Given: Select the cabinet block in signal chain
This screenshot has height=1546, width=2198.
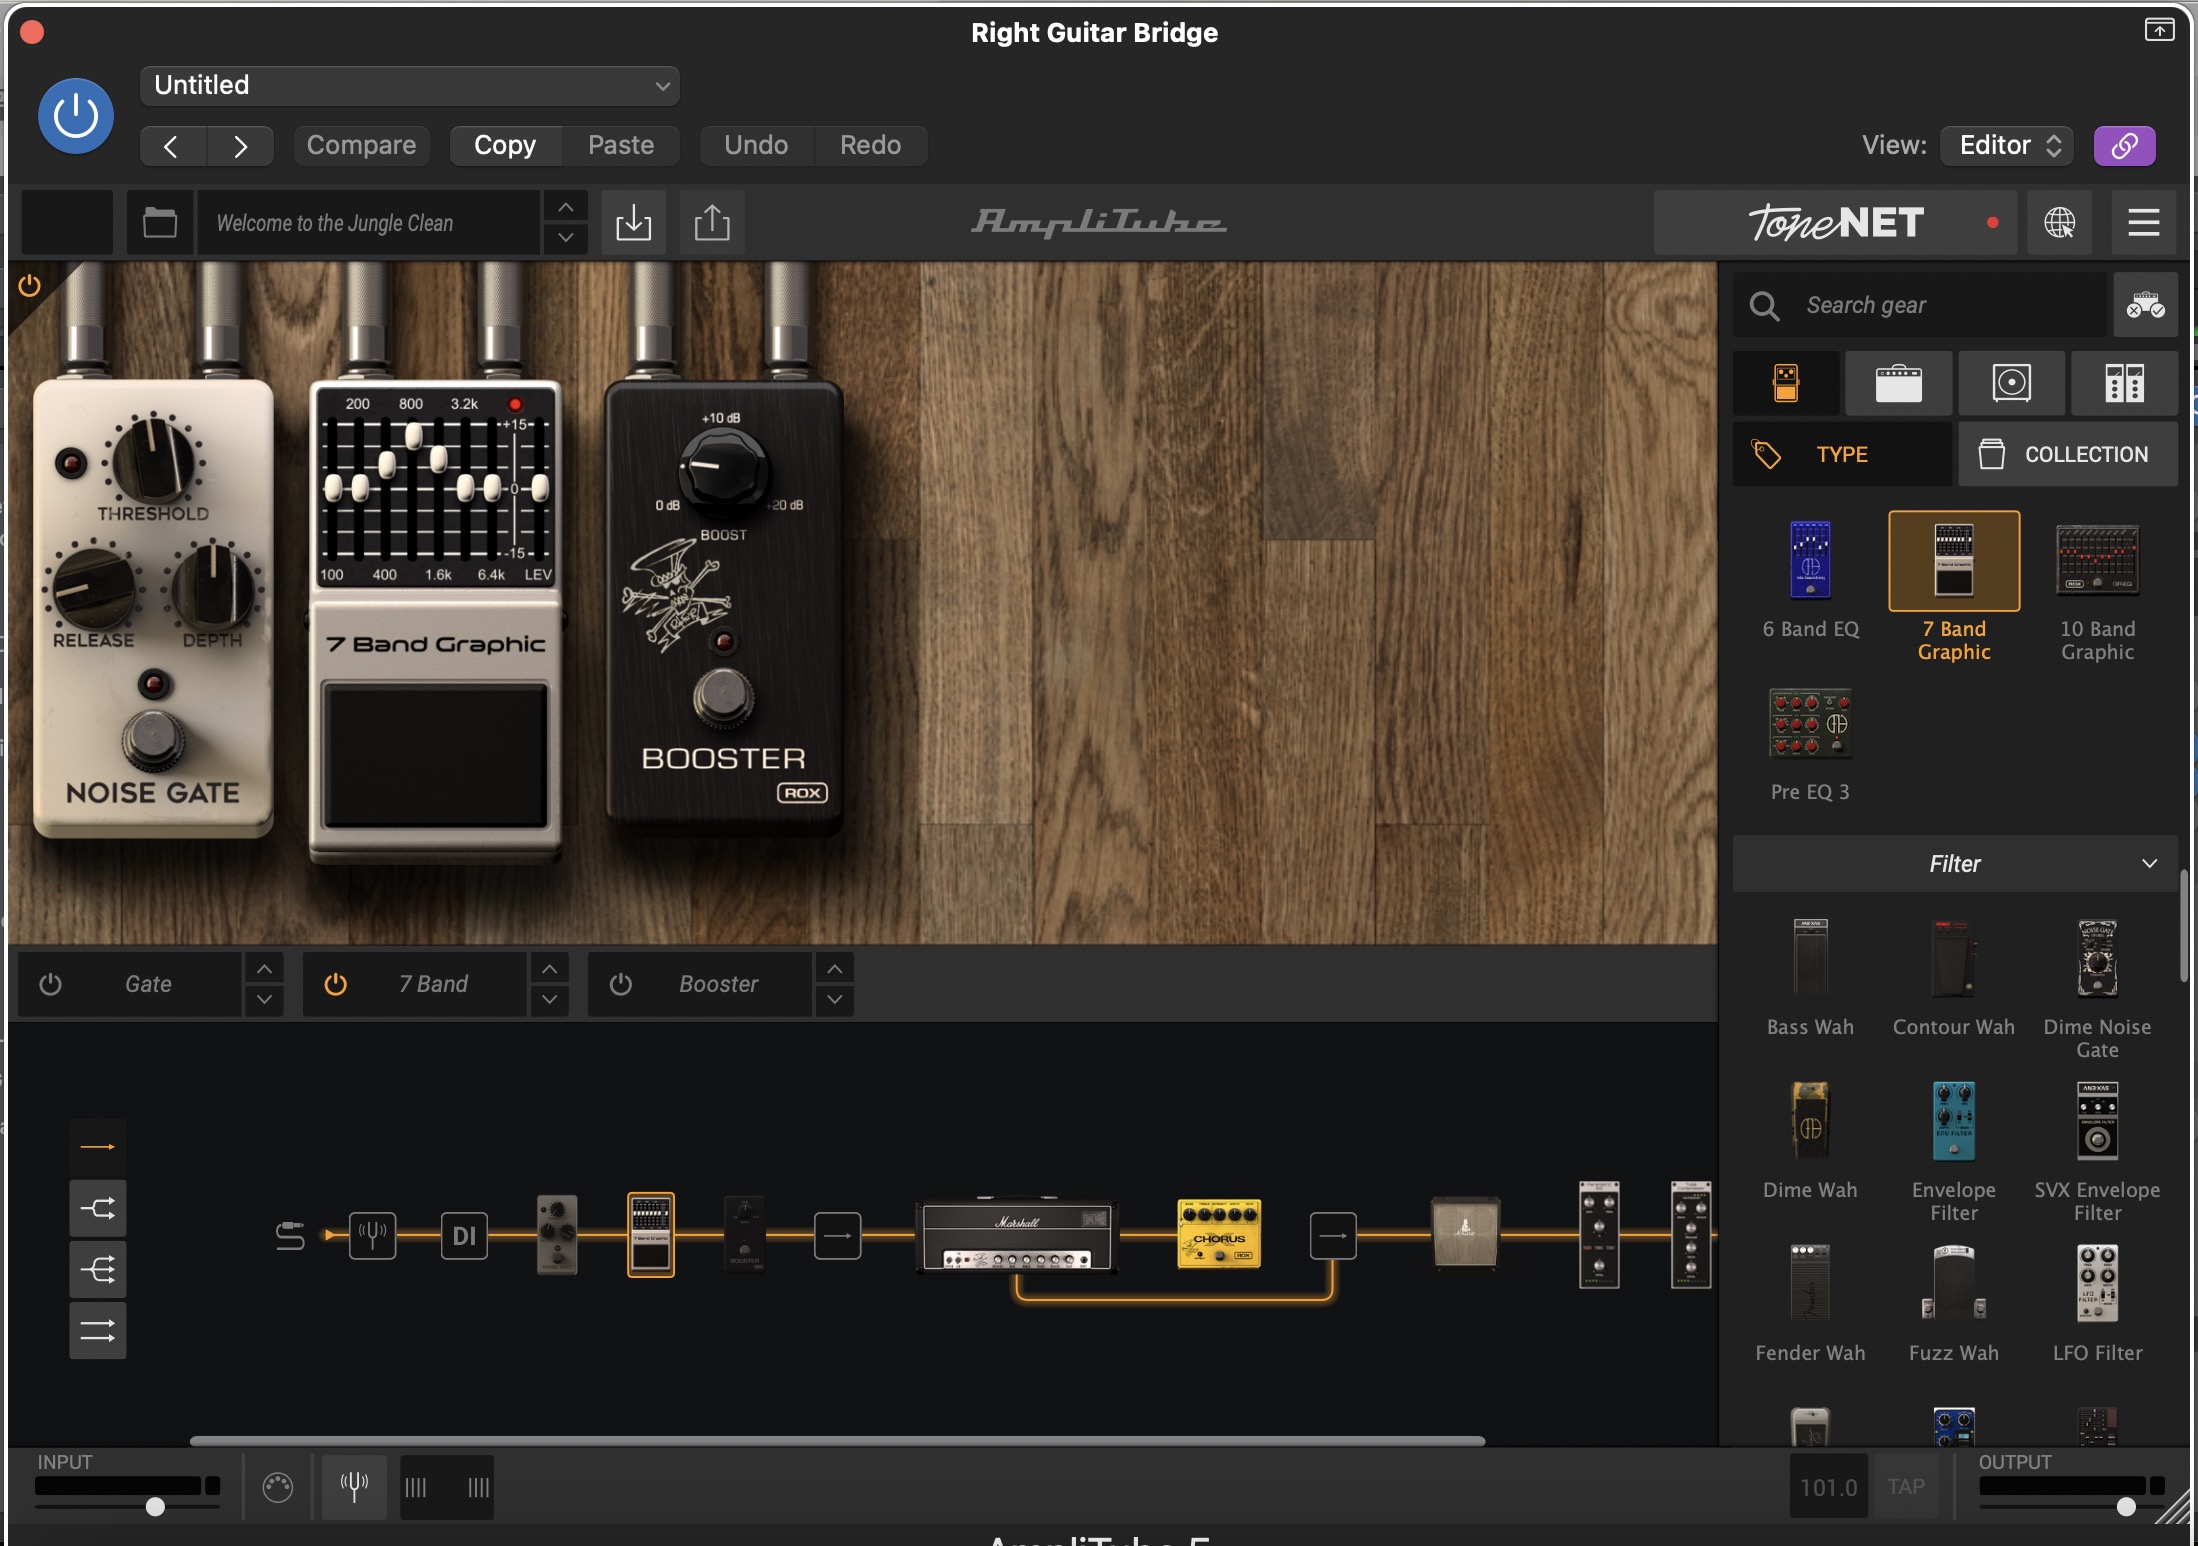Looking at the screenshot, I should (x=1465, y=1233).
